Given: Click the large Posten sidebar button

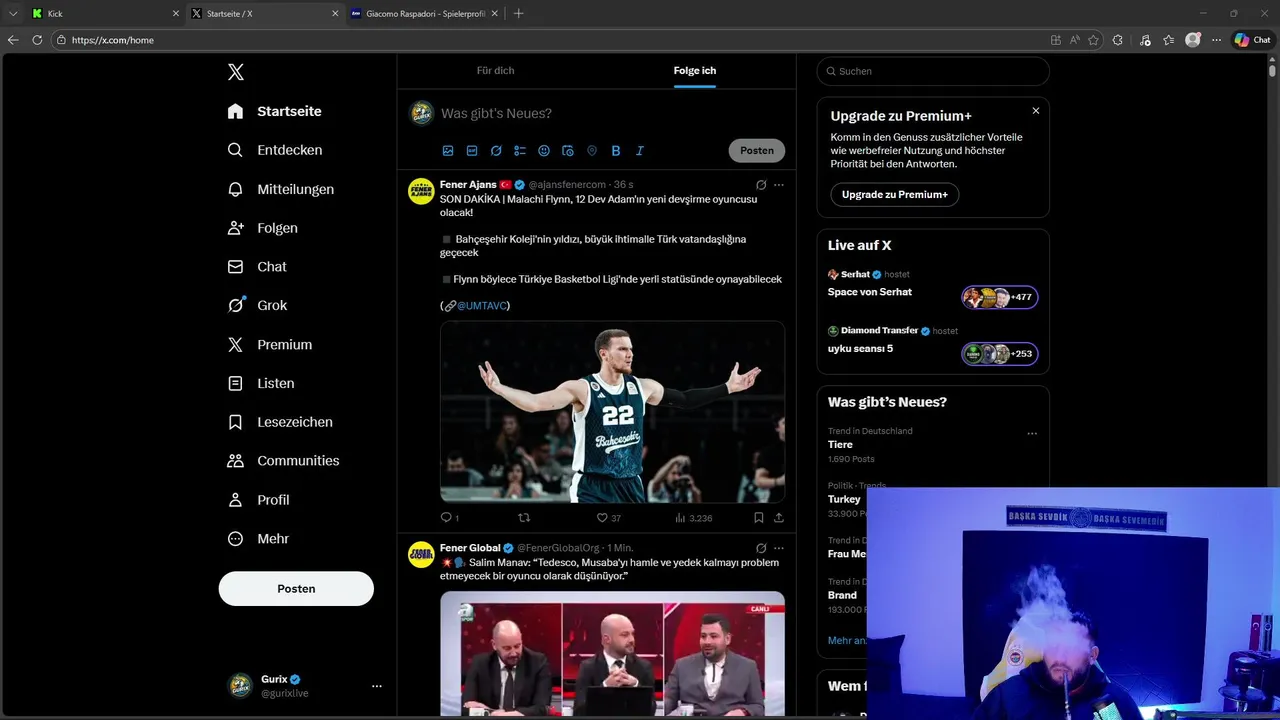Looking at the screenshot, I should pos(296,589).
